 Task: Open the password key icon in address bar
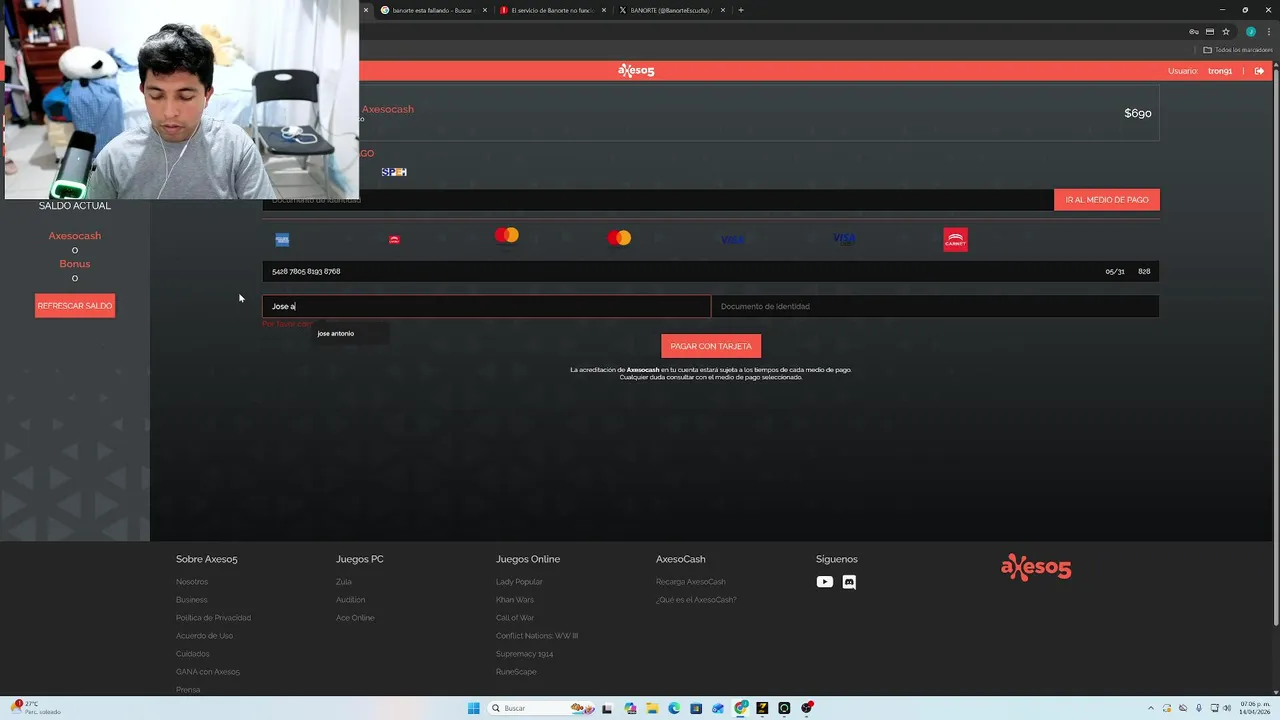click(1193, 32)
